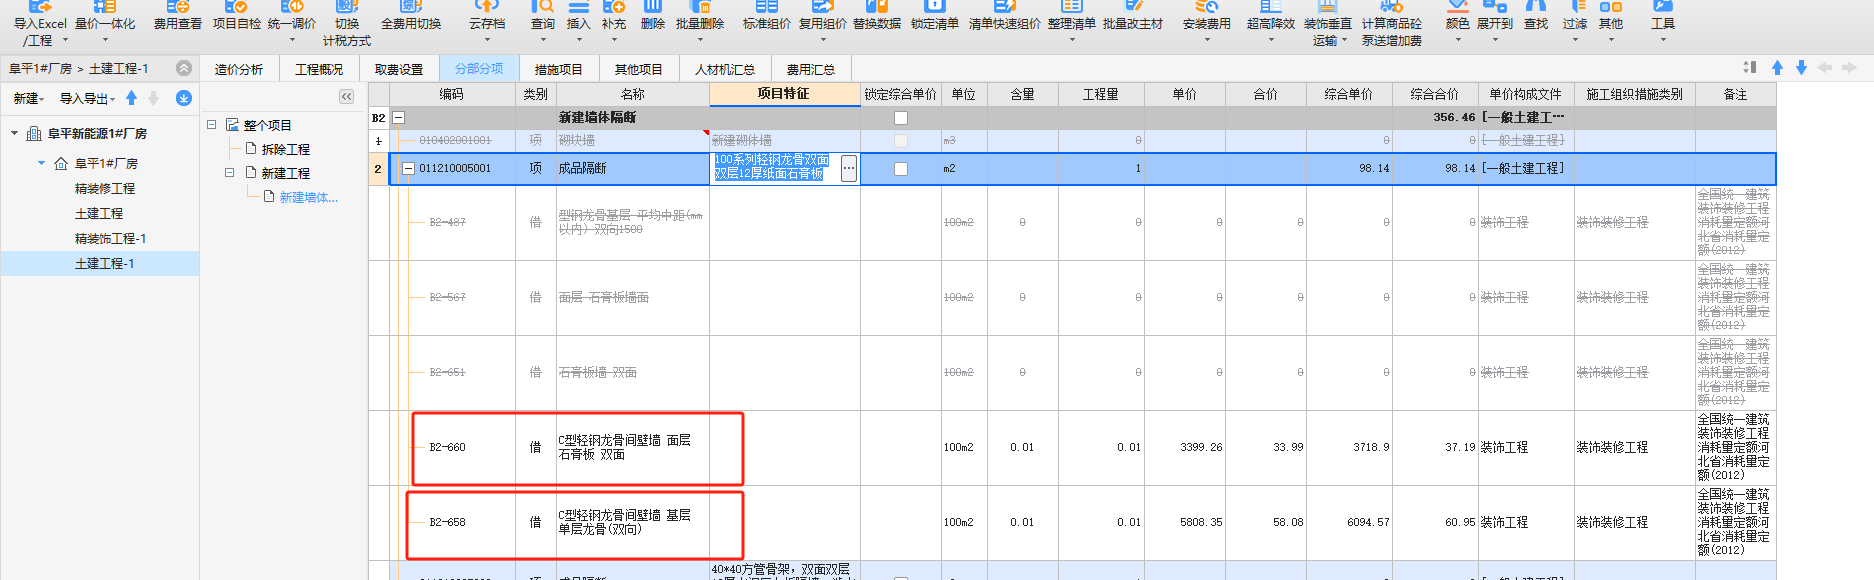Click 切换计税方式 toolbar button
1874x580 pixels.
[347, 22]
